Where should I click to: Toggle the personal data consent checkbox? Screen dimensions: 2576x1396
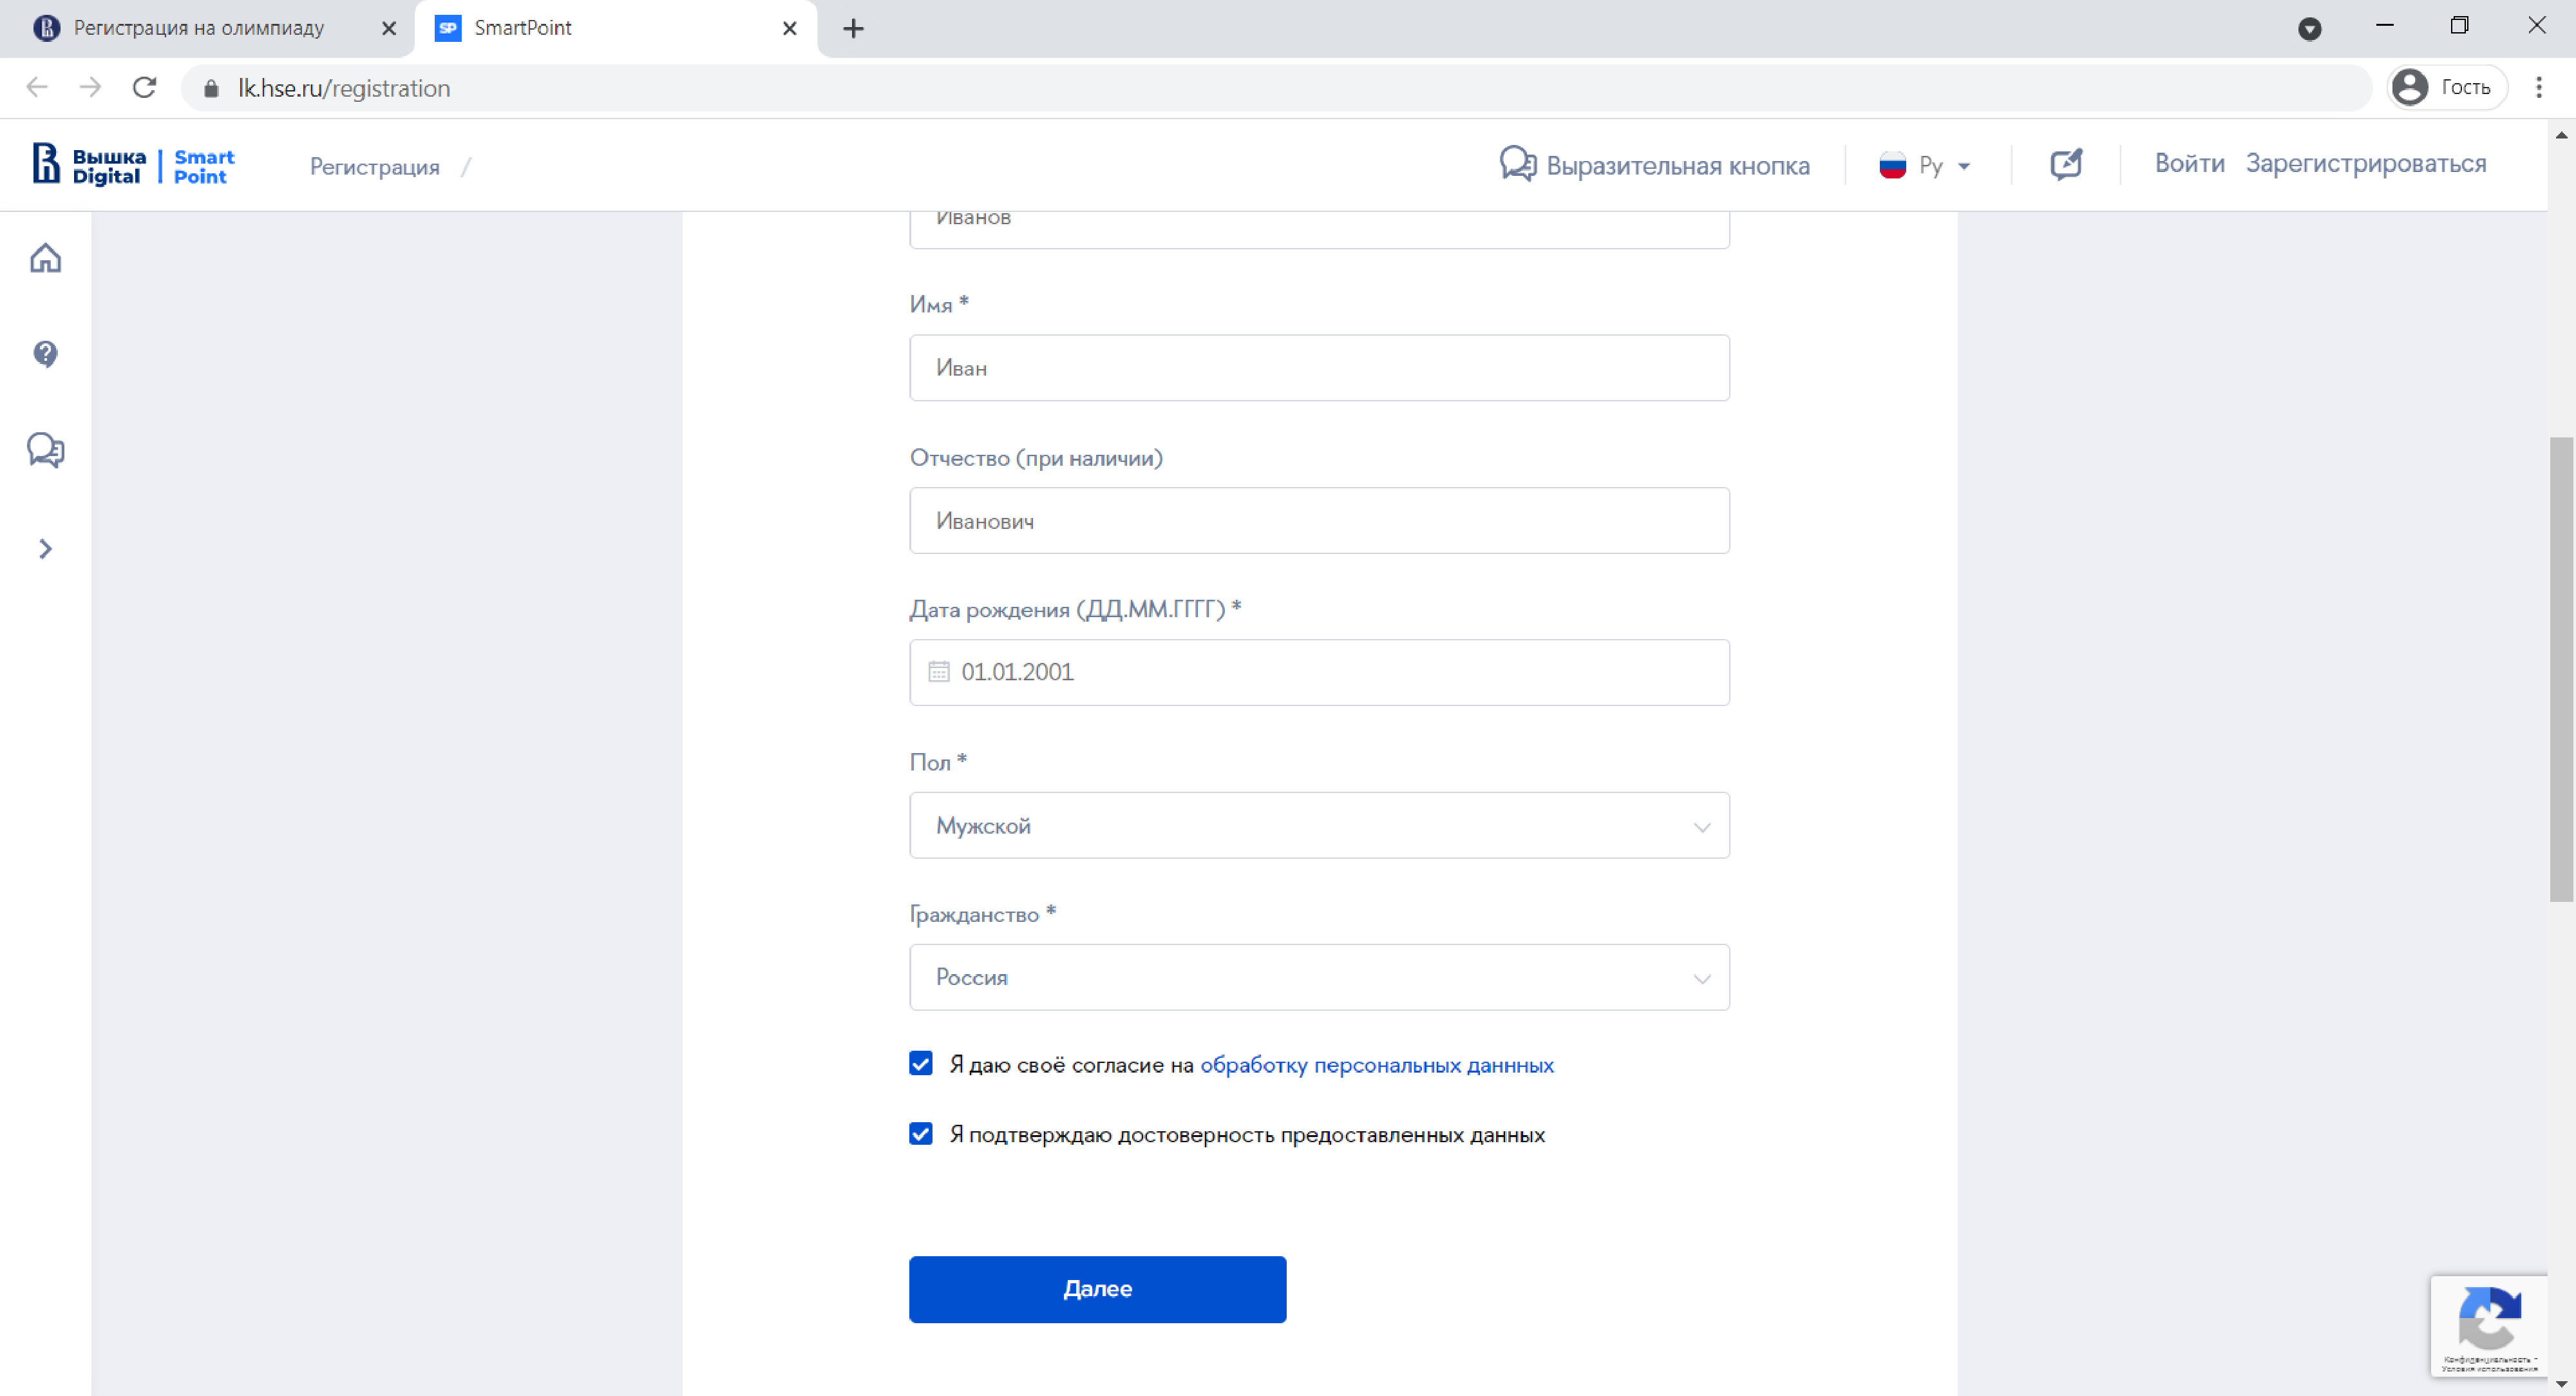tap(920, 1063)
